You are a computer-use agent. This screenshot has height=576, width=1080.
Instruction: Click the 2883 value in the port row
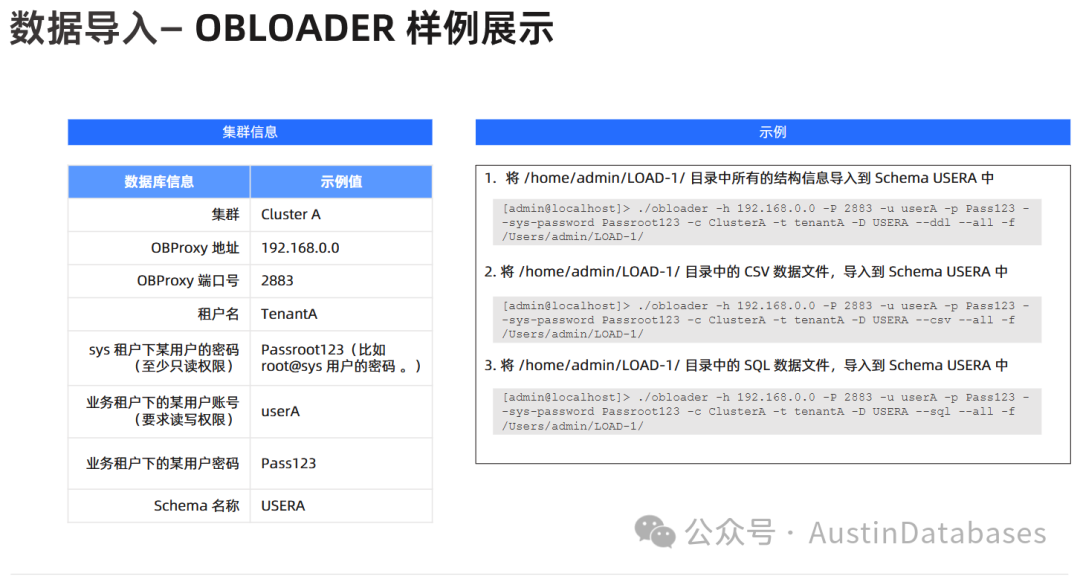pyautogui.click(x=277, y=281)
